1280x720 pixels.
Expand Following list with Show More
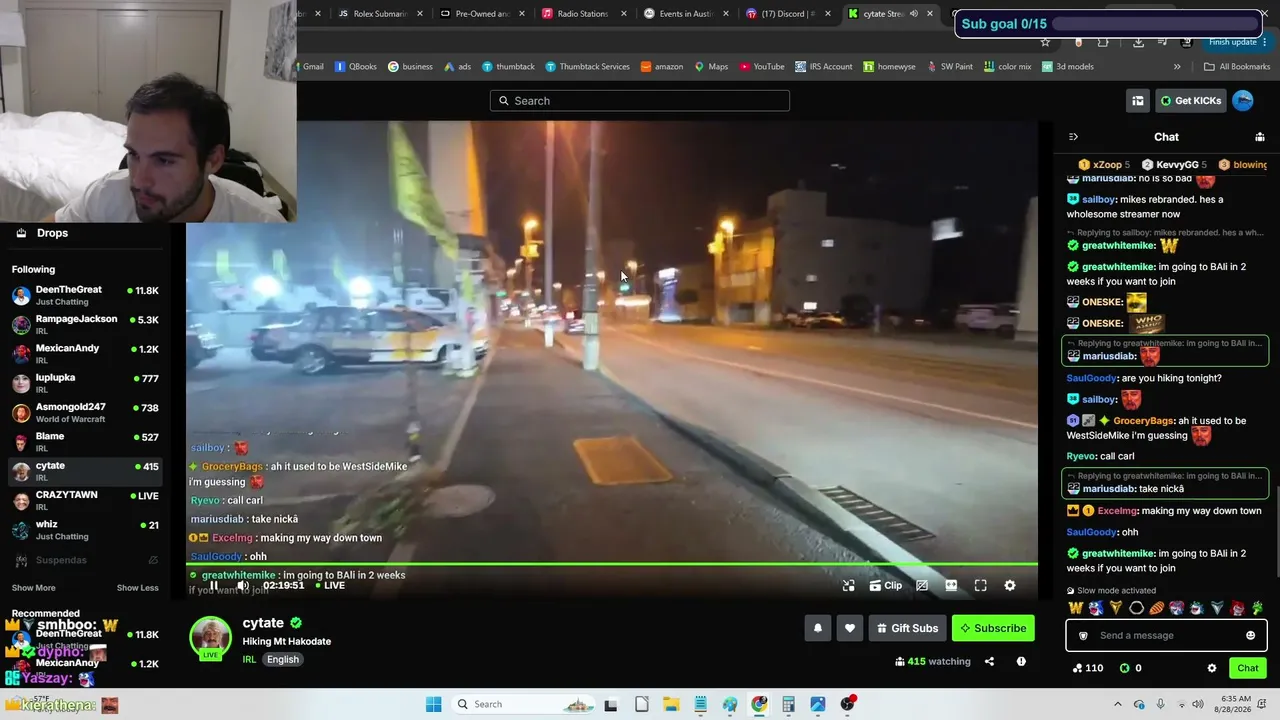tap(34, 588)
